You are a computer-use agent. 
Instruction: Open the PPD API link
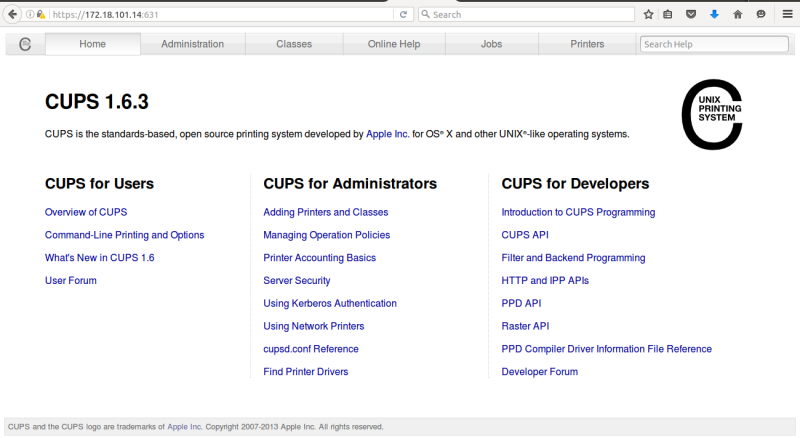coord(521,303)
